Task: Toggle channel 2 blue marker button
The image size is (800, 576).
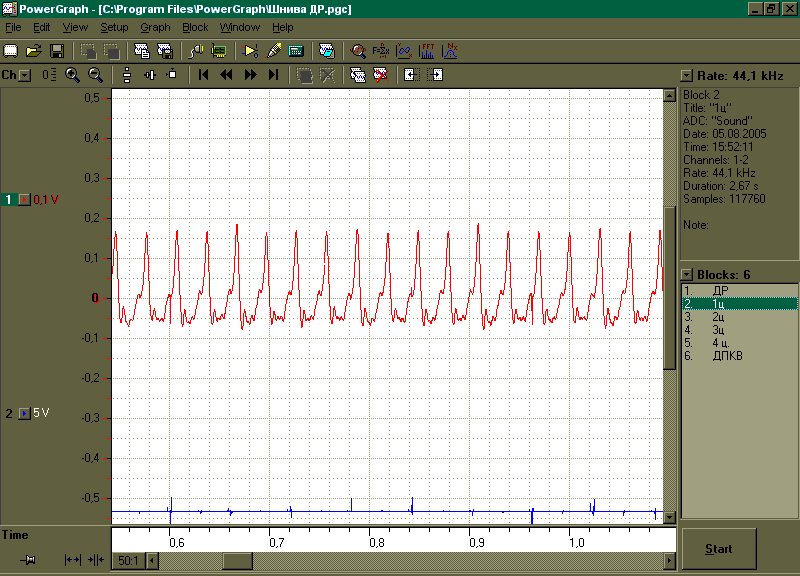Action: [24, 413]
